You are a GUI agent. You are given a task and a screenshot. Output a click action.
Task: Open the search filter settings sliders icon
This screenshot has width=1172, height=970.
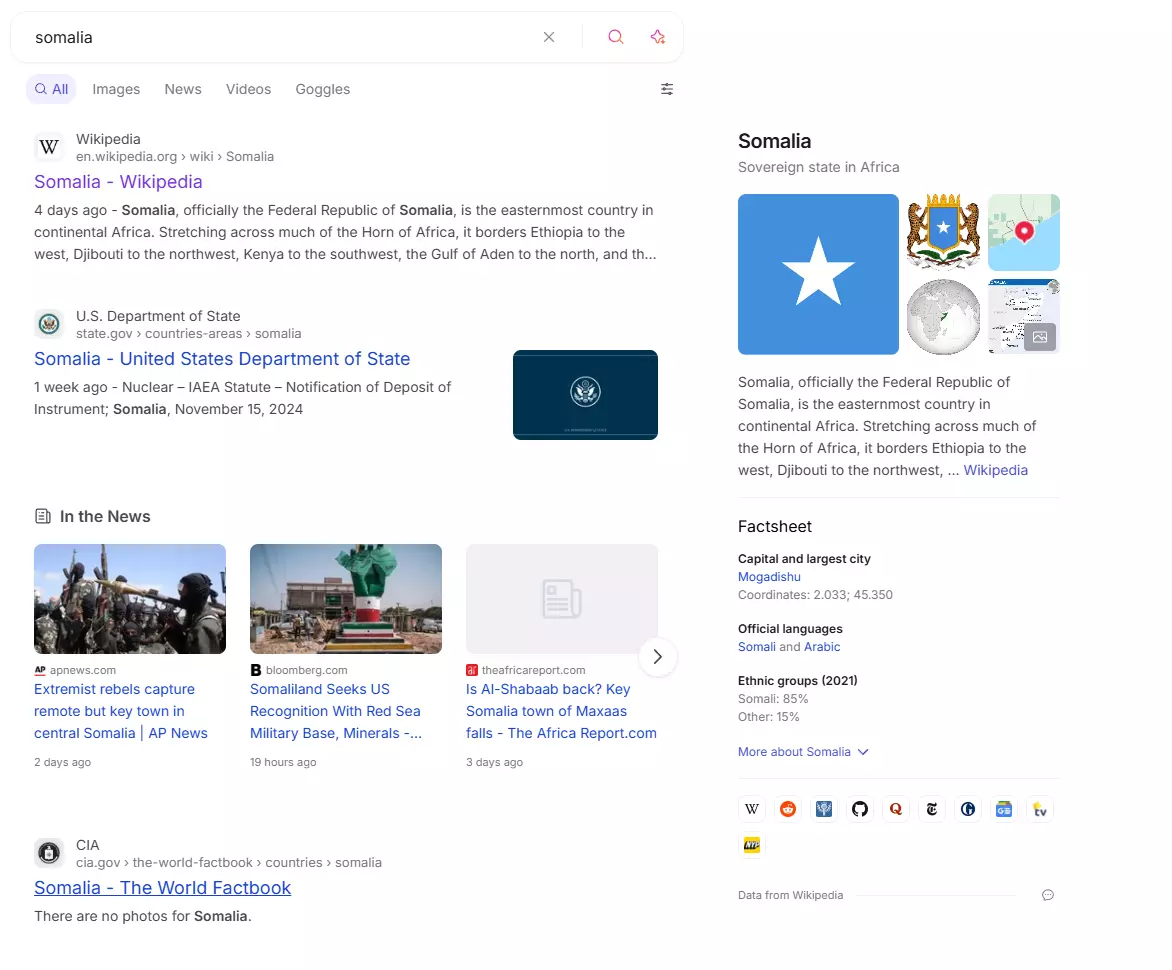tap(667, 89)
